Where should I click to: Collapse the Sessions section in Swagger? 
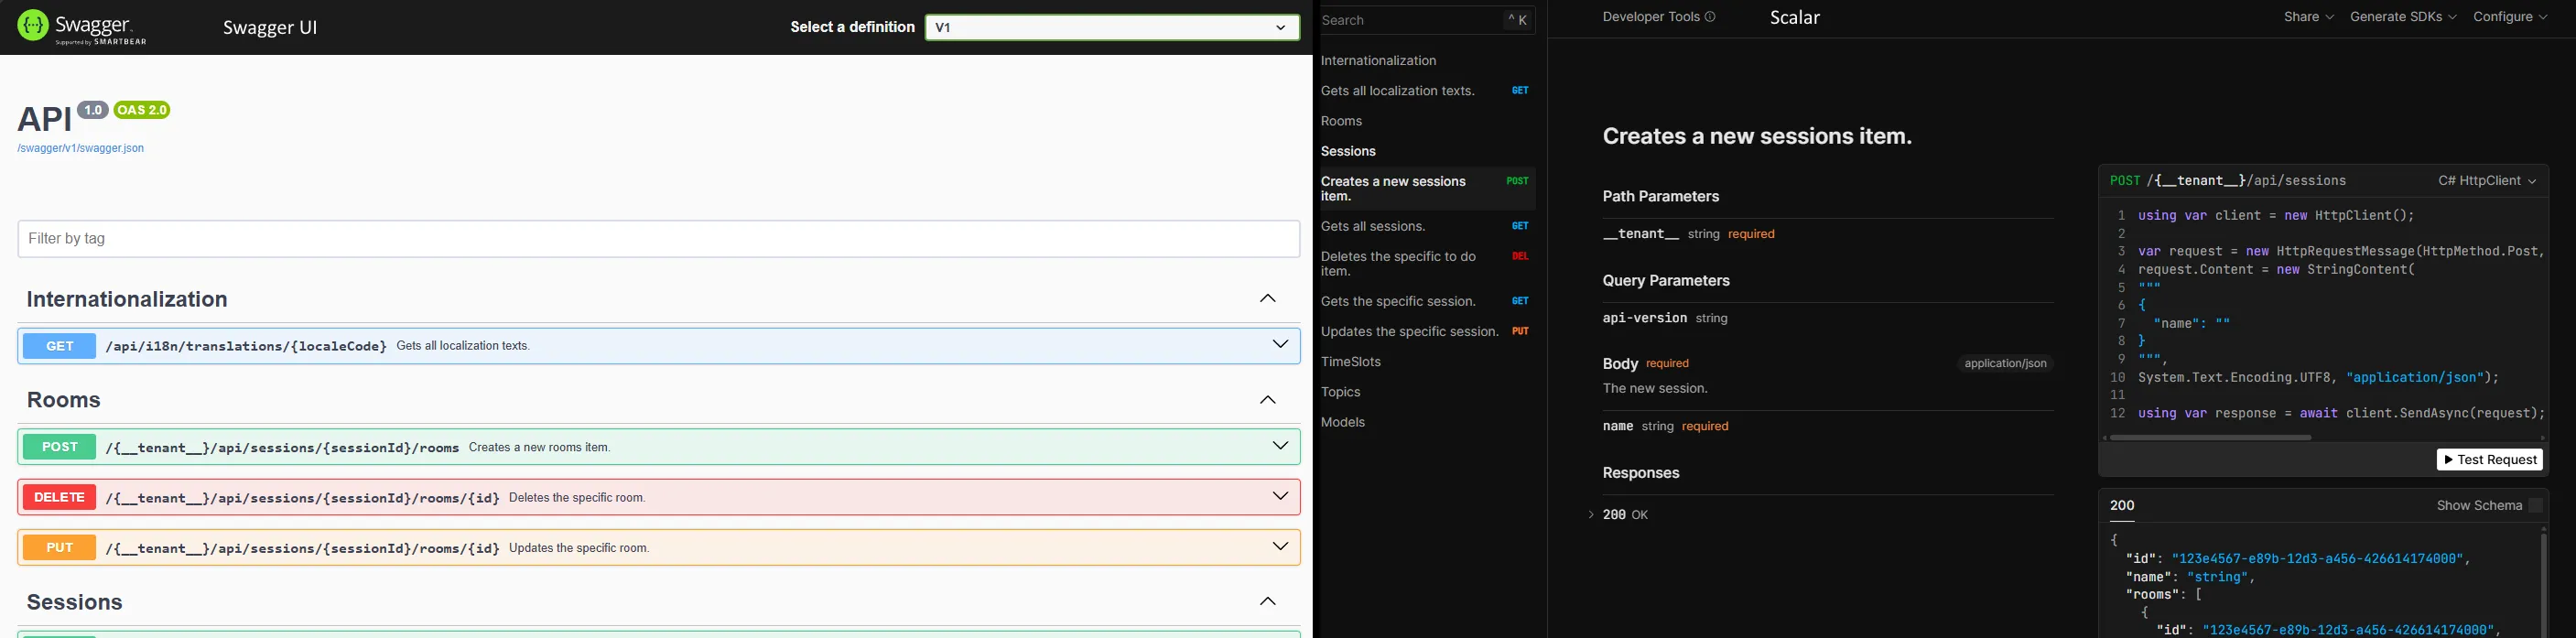click(1268, 602)
